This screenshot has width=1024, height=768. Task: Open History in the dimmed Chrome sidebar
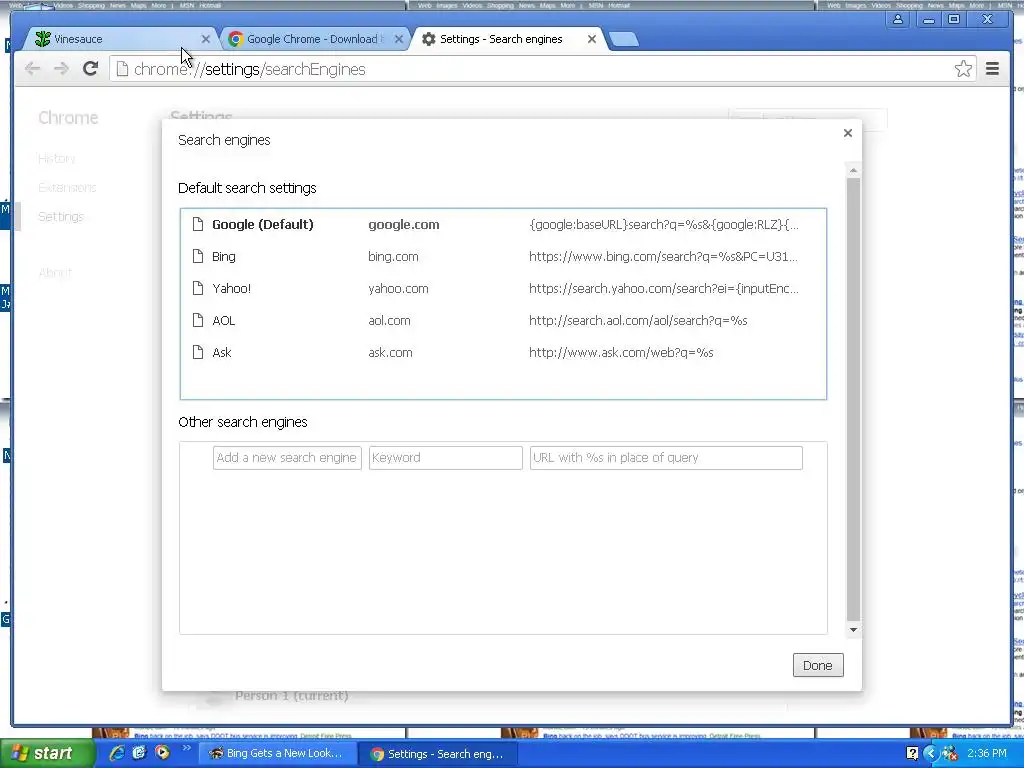click(57, 159)
